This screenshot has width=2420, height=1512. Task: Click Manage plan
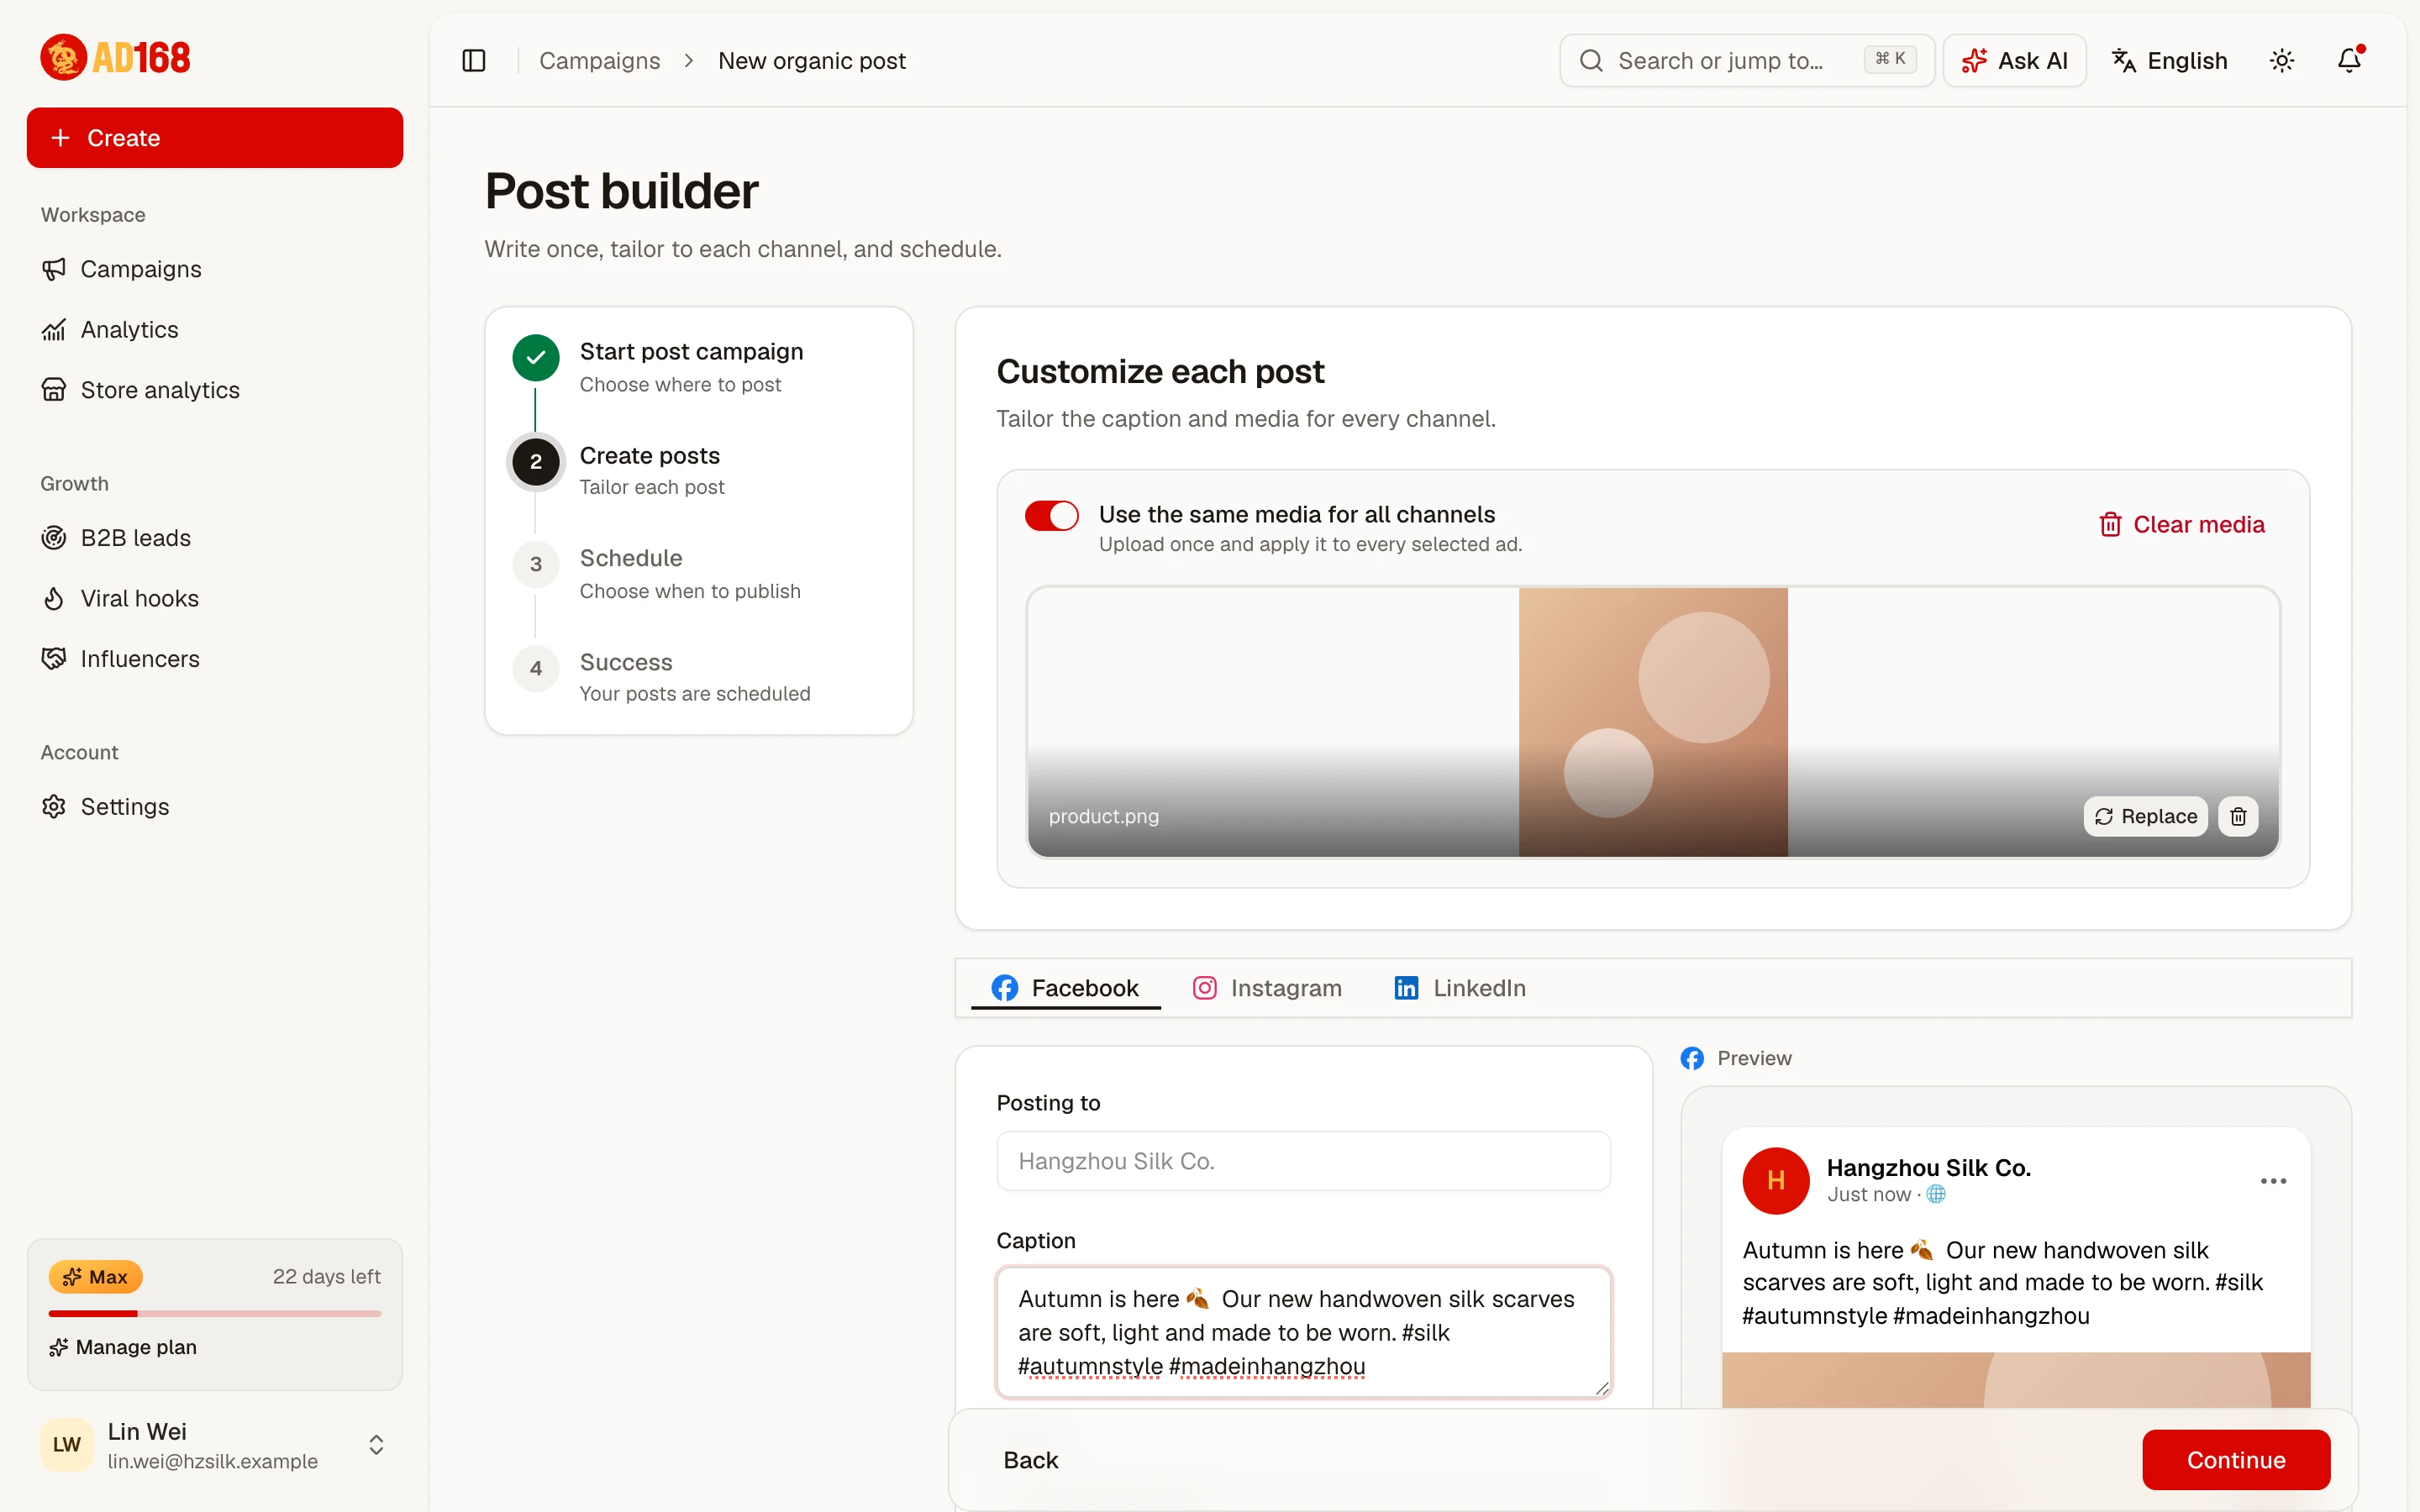[x=123, y=1347]
